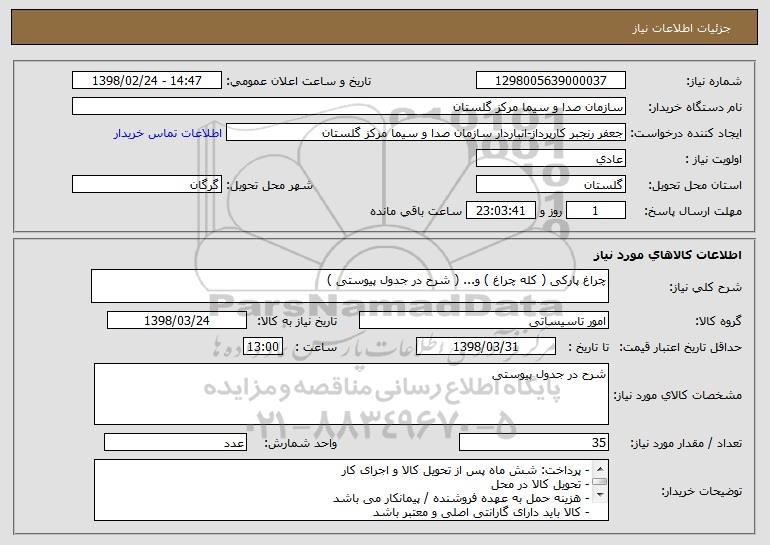Click the label حداقل تاریخ اعتبار قیمت

[680, 347]
